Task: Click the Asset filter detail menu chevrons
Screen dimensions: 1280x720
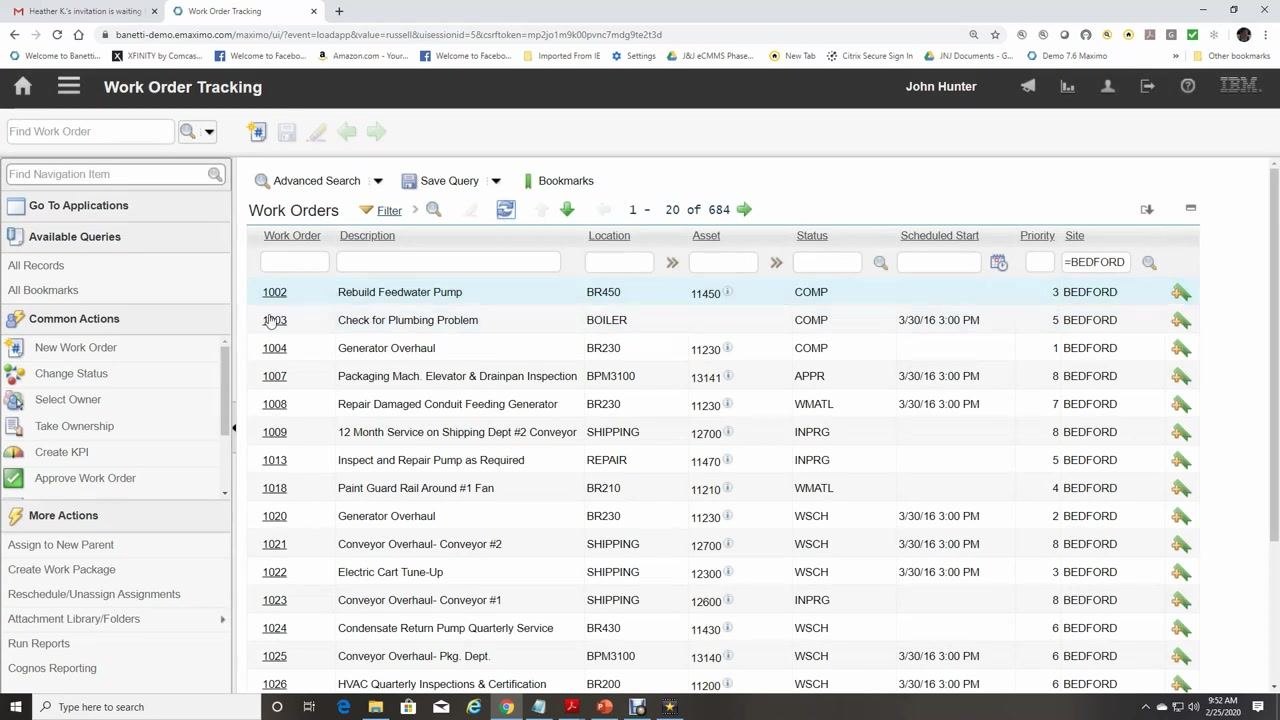Action: [776, 263]
